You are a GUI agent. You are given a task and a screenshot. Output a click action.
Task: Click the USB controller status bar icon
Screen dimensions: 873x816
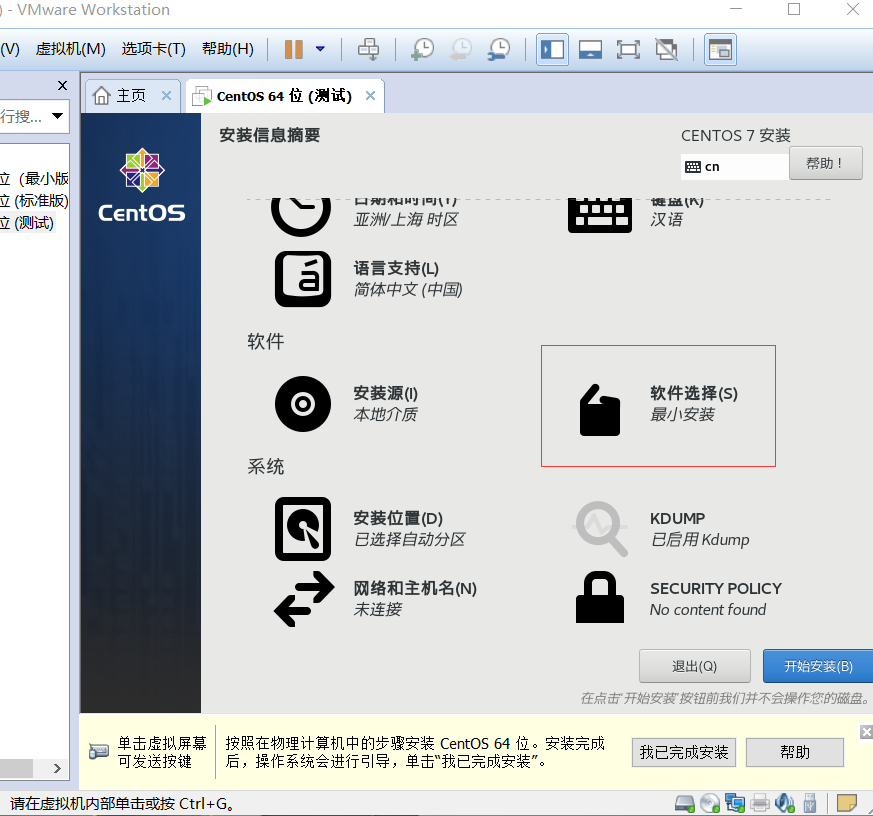[x=810, y=803]
